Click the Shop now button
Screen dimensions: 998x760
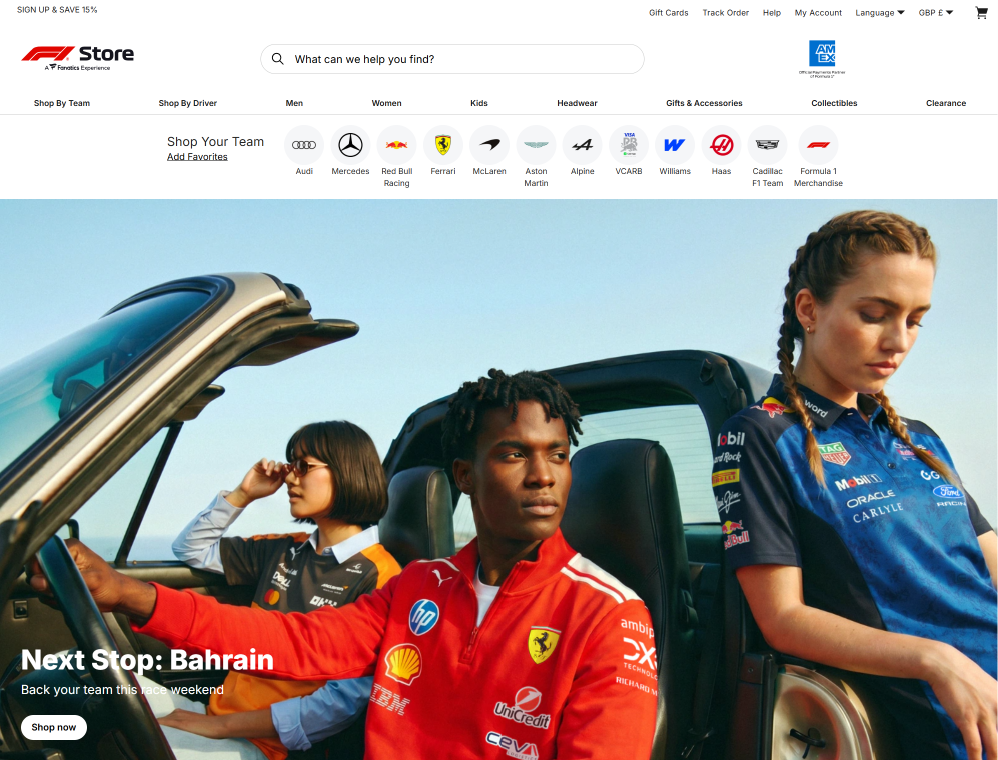pyautogui.click(x=53, y=728)
